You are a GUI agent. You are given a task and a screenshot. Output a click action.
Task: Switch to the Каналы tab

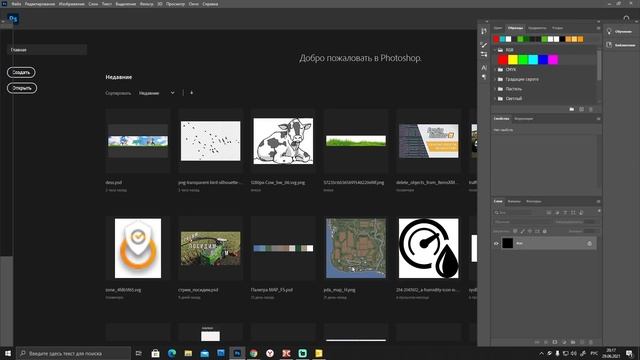point(514,201)
